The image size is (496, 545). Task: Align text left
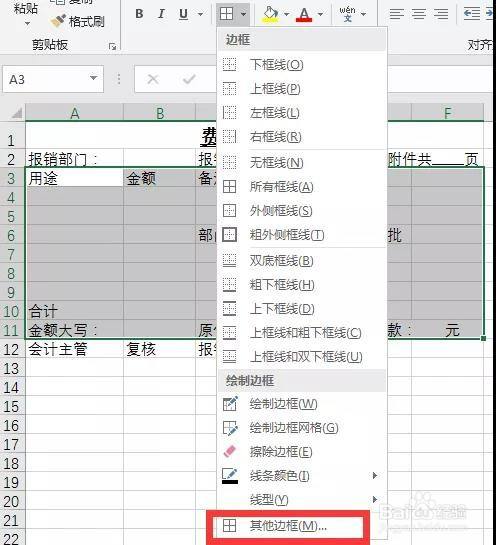(397, 14)
